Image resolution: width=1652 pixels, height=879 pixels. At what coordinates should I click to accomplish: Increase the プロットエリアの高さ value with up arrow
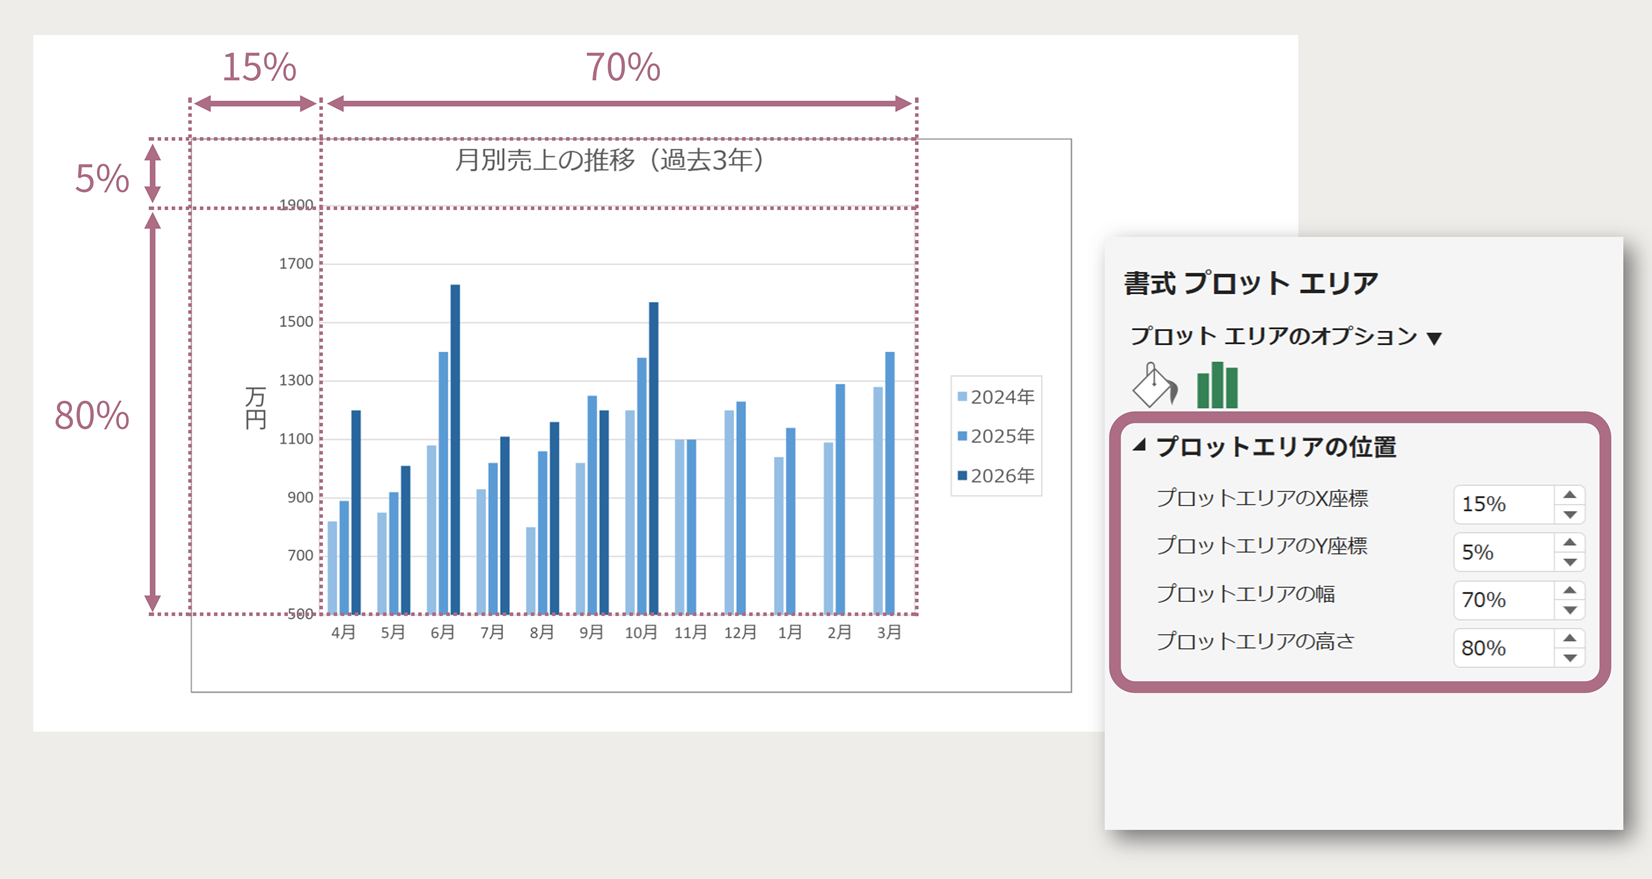coord(1570,639)
